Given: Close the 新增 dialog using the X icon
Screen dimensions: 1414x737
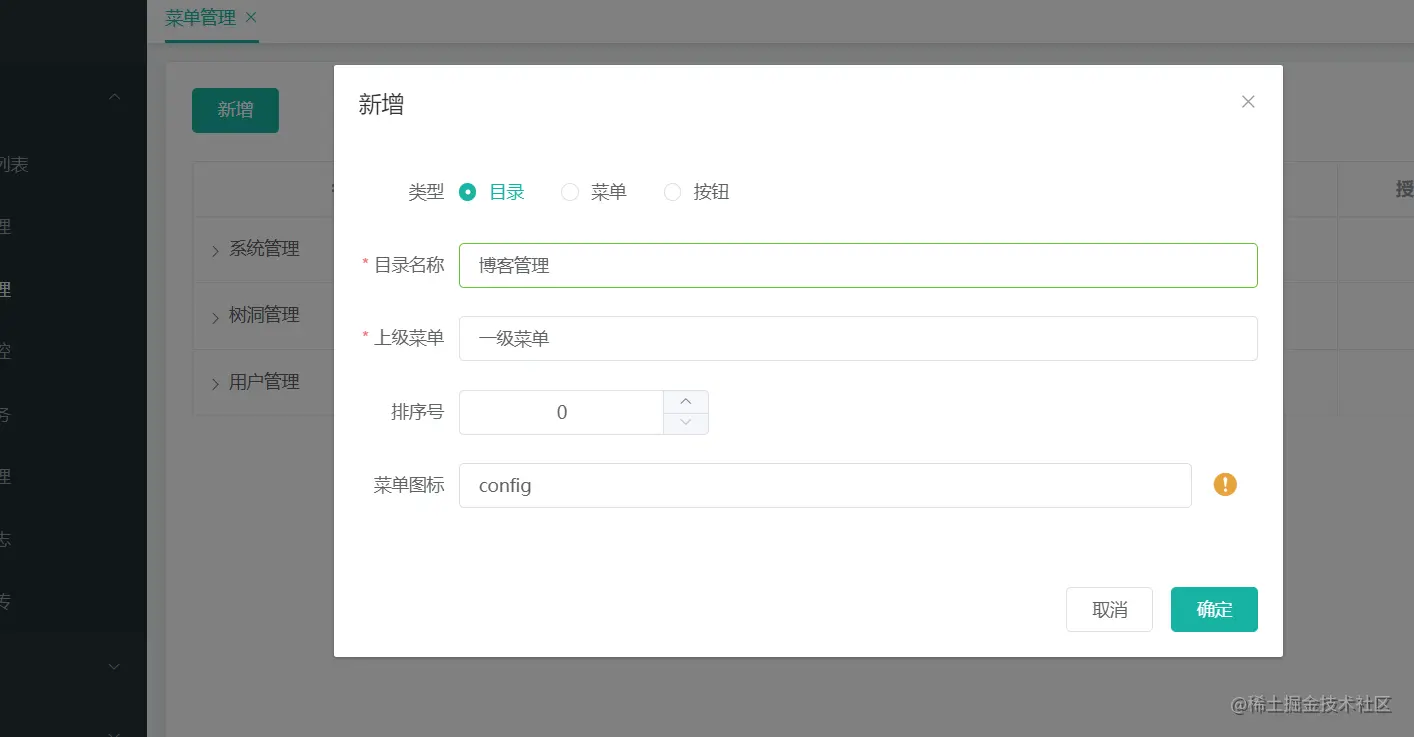Looking at the screenshot, I should [x=1247, y=101].
